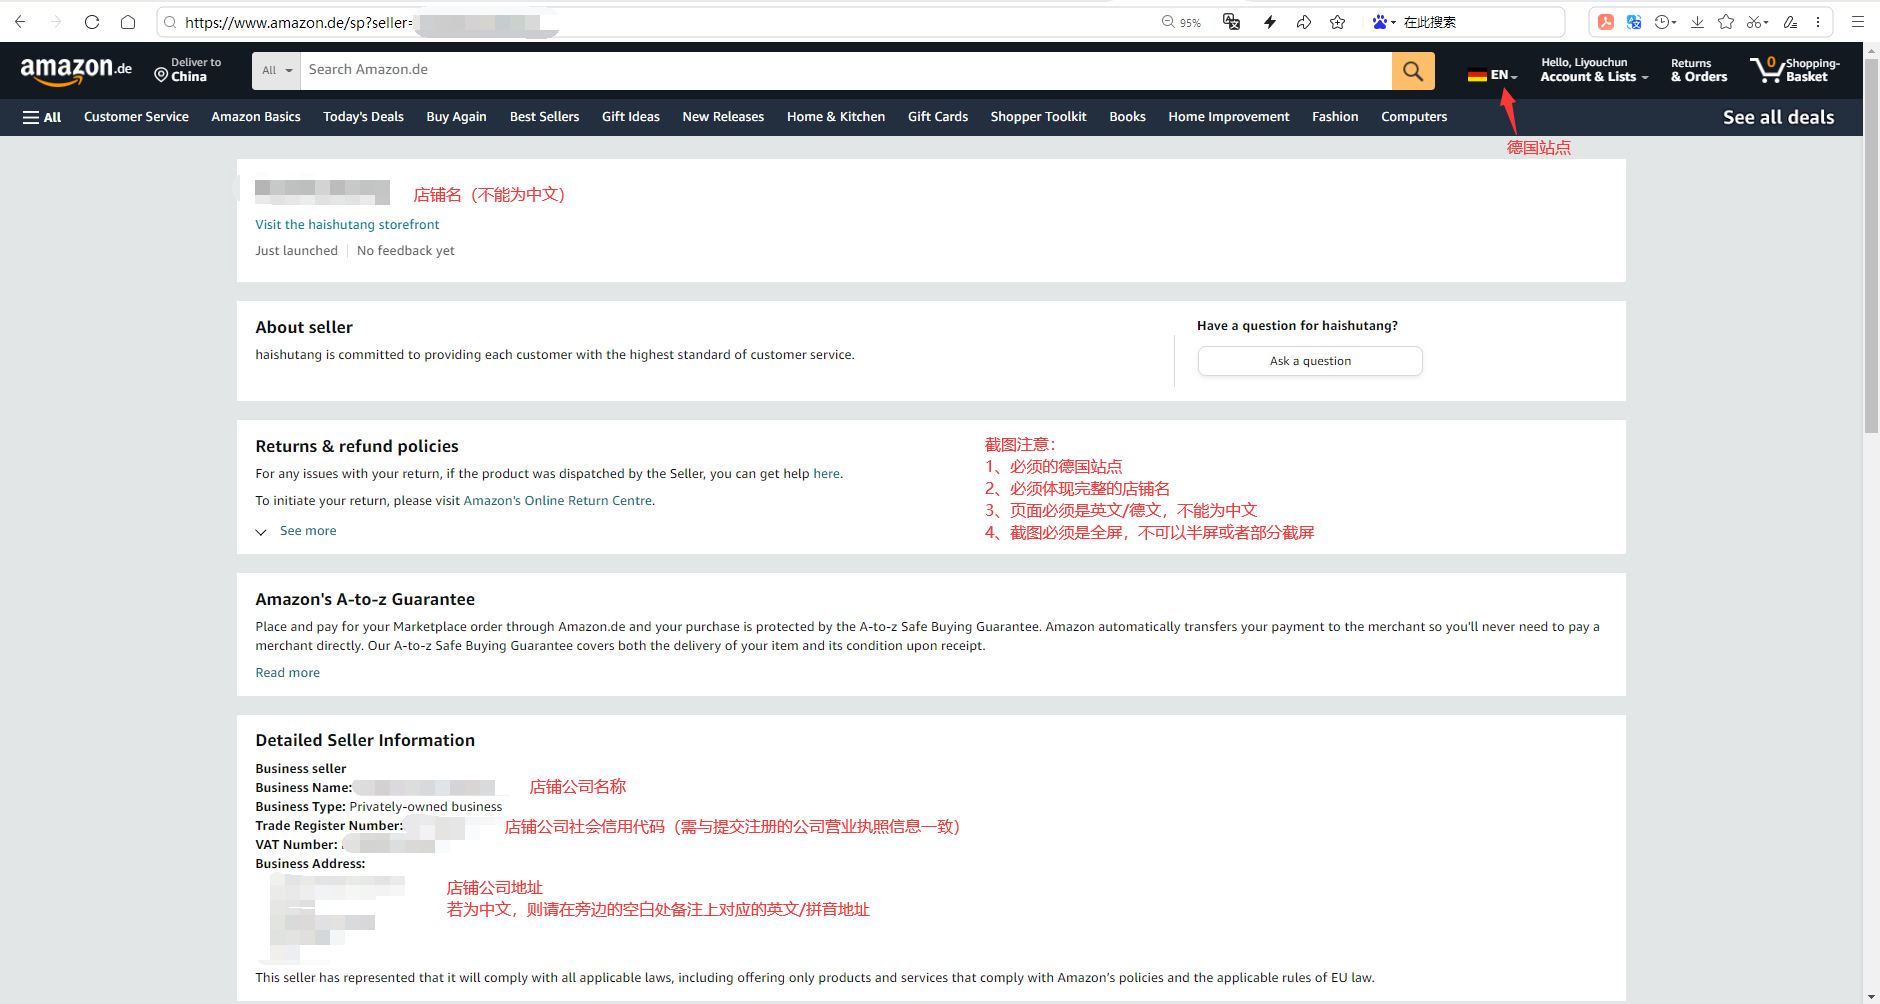
Task: Open Fashion category in nav bar
Action: [x=1335, y=117]
